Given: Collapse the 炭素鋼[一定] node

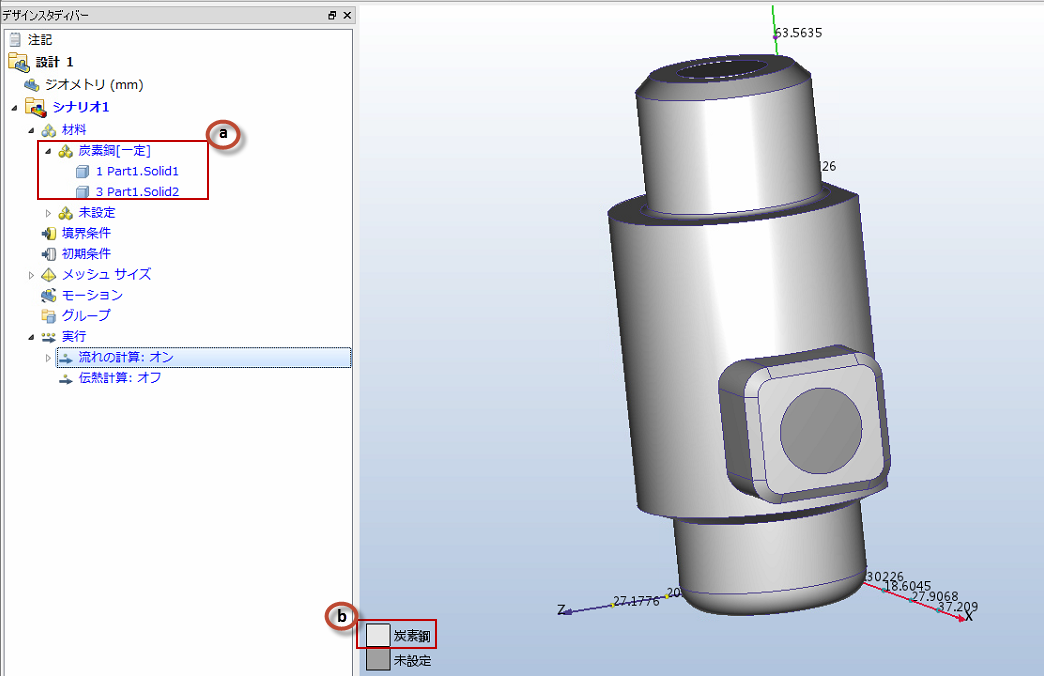Looking at the screenshot, I should tap(48, 152).
